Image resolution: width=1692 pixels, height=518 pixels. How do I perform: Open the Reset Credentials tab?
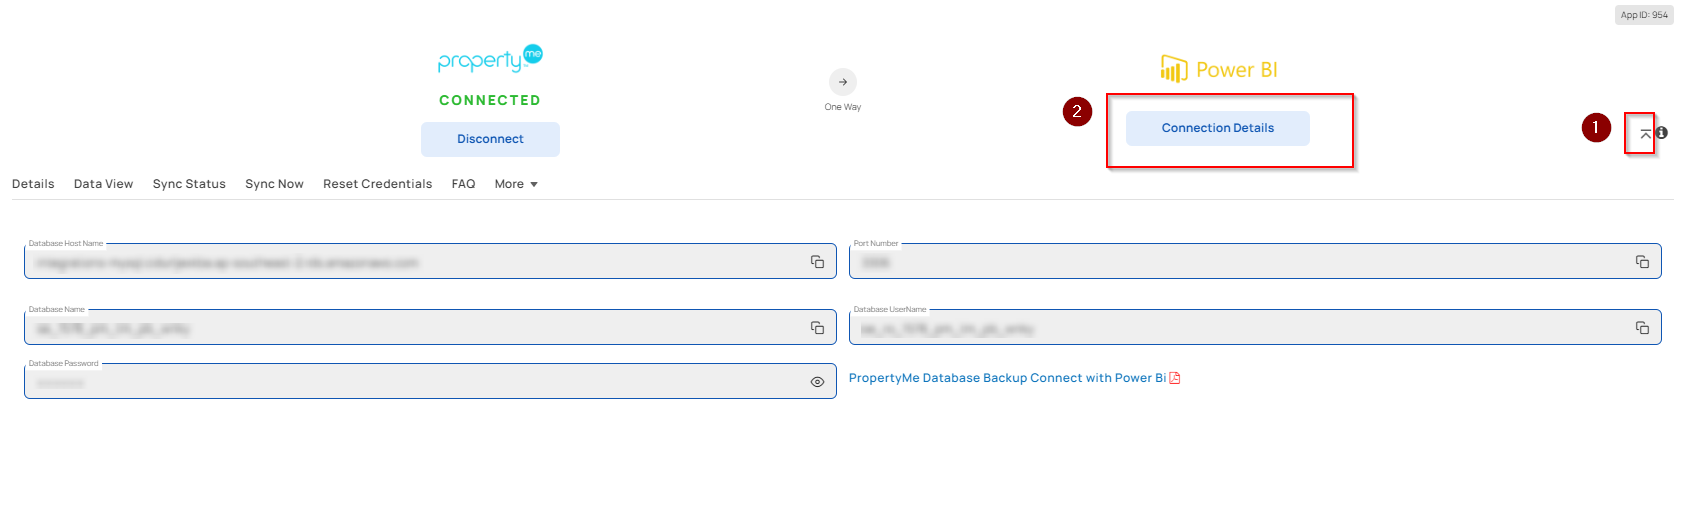point(377,184)
